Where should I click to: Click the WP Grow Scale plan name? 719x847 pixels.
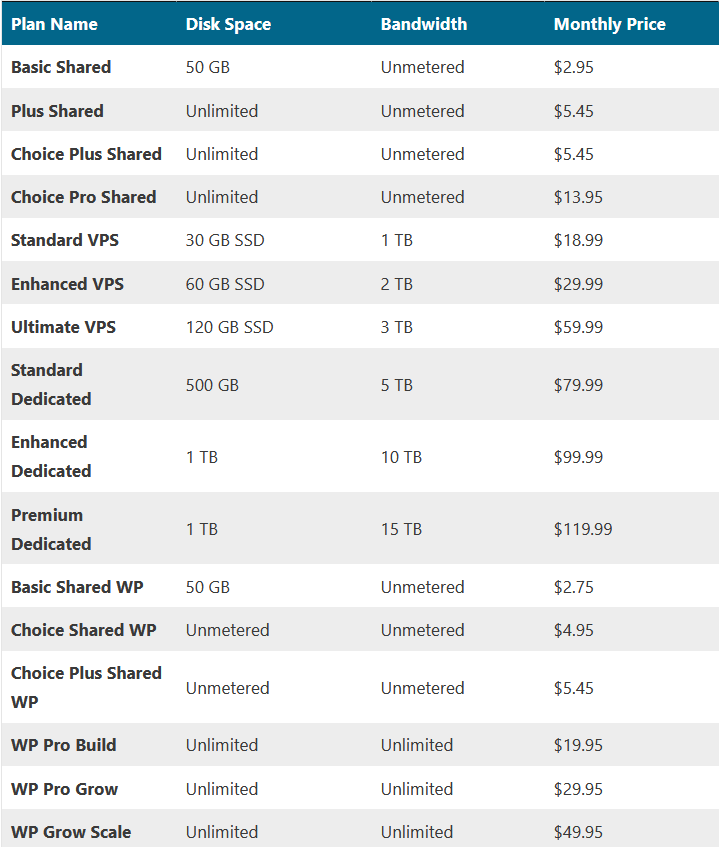71,832
